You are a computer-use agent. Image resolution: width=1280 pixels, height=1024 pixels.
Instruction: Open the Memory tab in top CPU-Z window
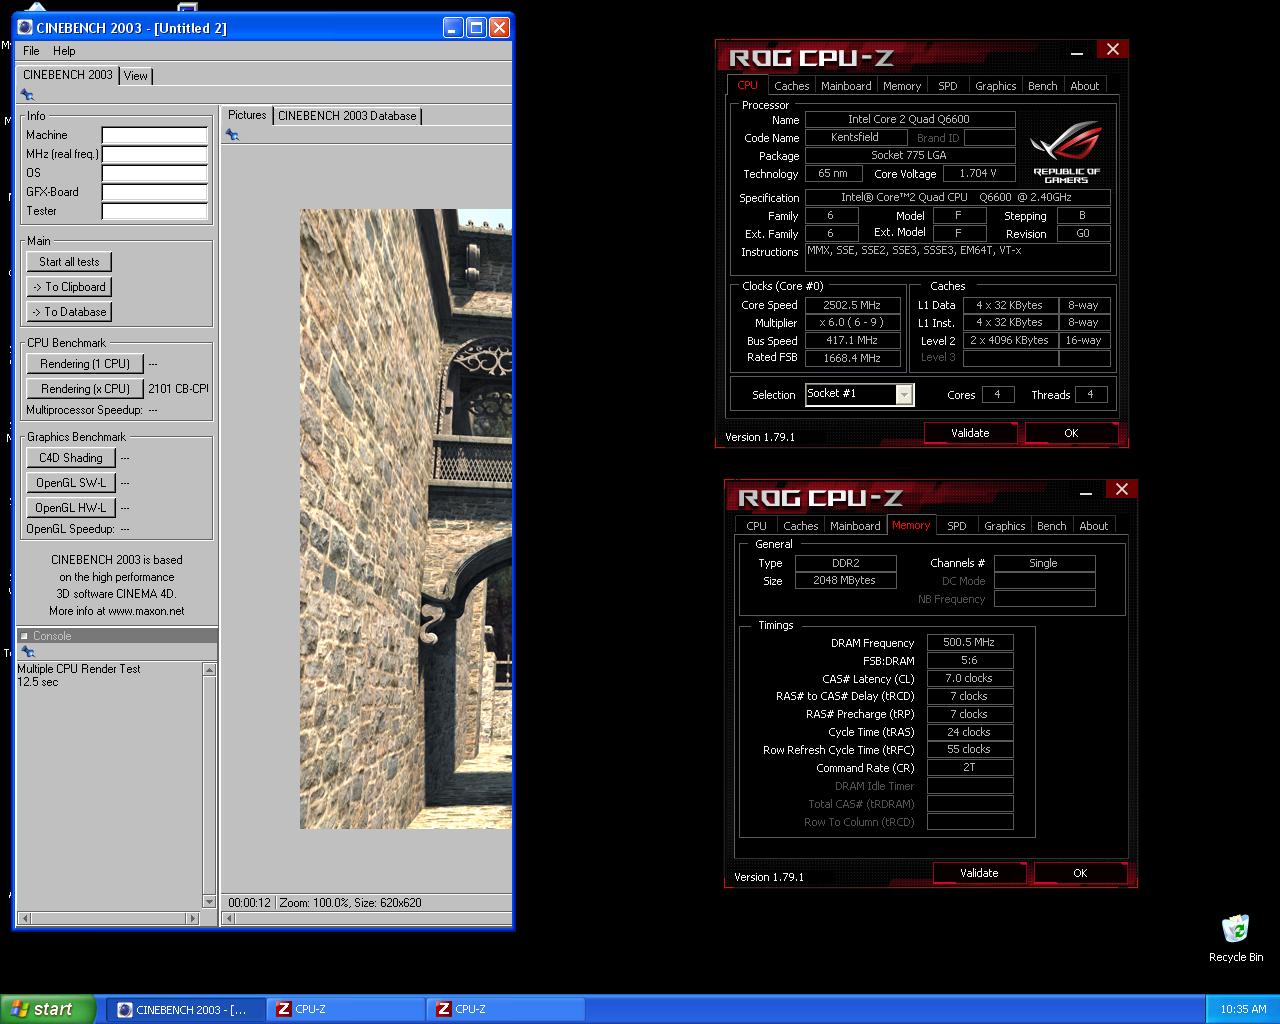902,86
